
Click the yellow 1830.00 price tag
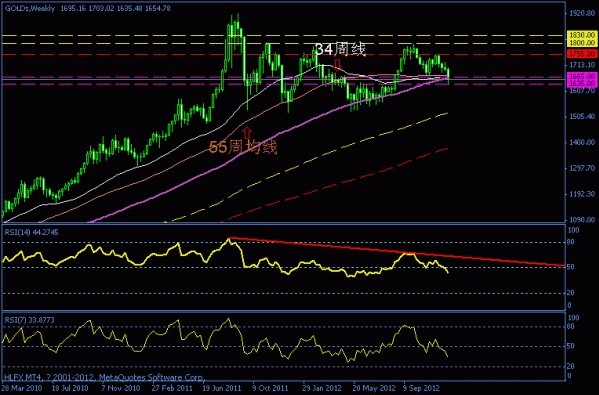tap(582, 35)
